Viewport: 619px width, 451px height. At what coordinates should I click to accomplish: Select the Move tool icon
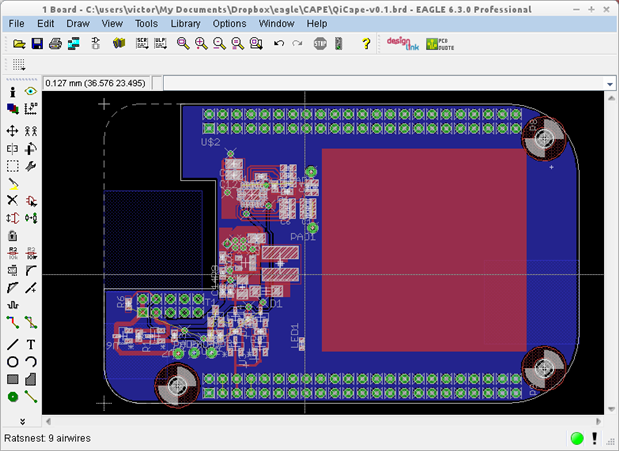(13, 131)
